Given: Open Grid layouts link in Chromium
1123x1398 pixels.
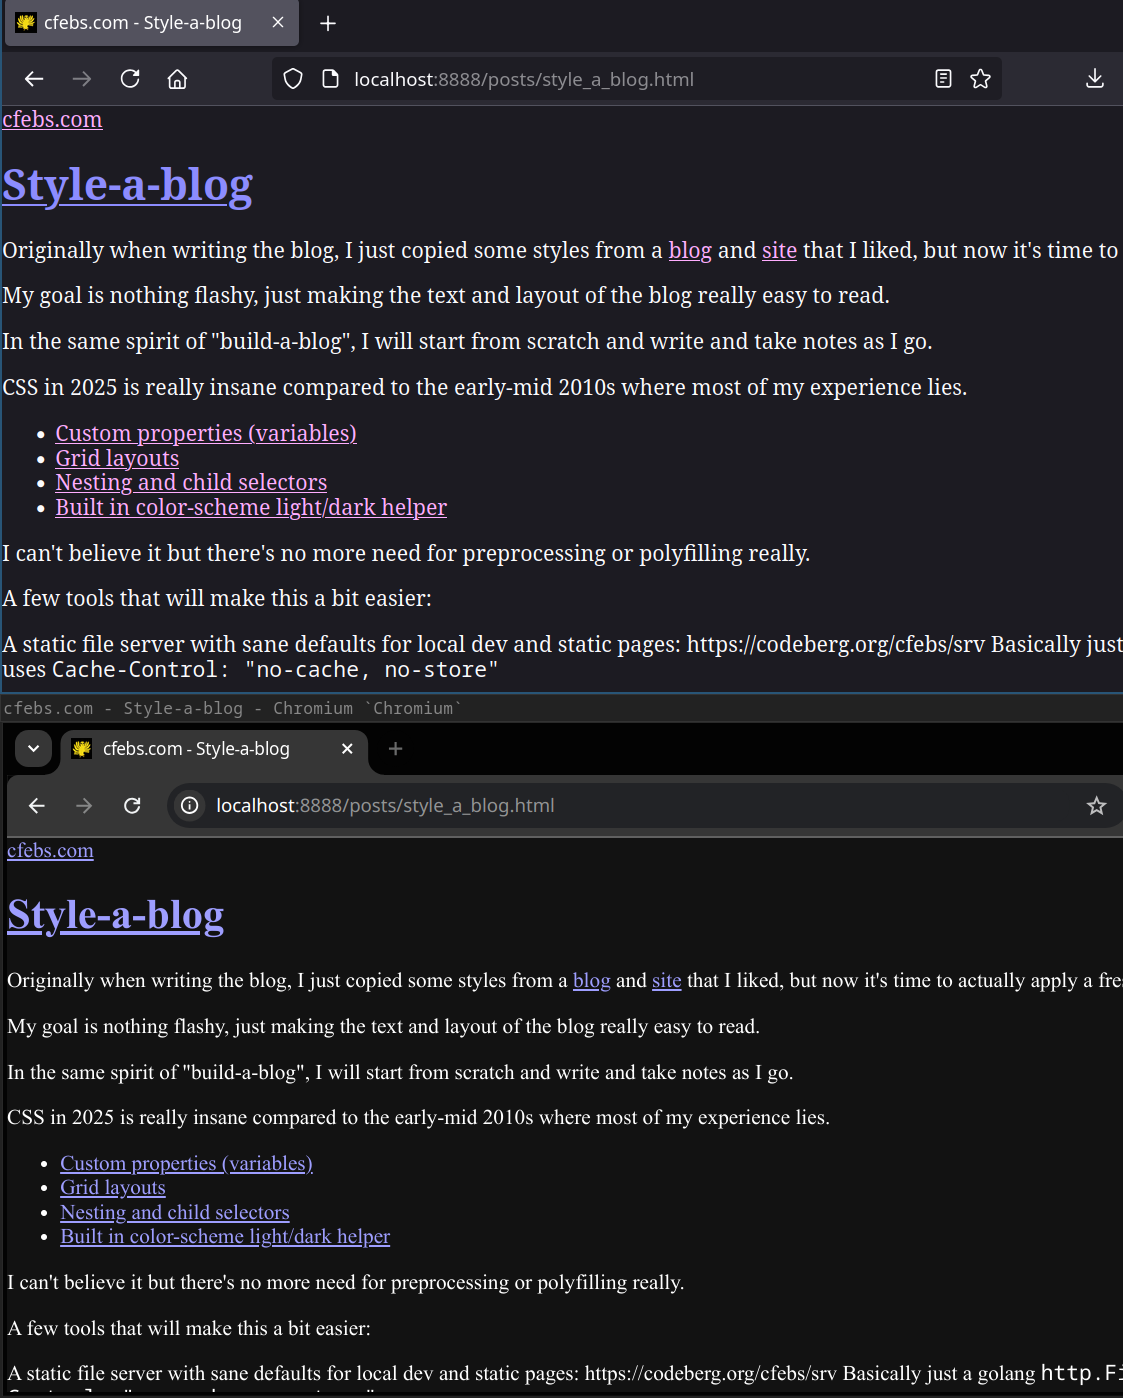Looking at the screenshot, I should 113,1188.
